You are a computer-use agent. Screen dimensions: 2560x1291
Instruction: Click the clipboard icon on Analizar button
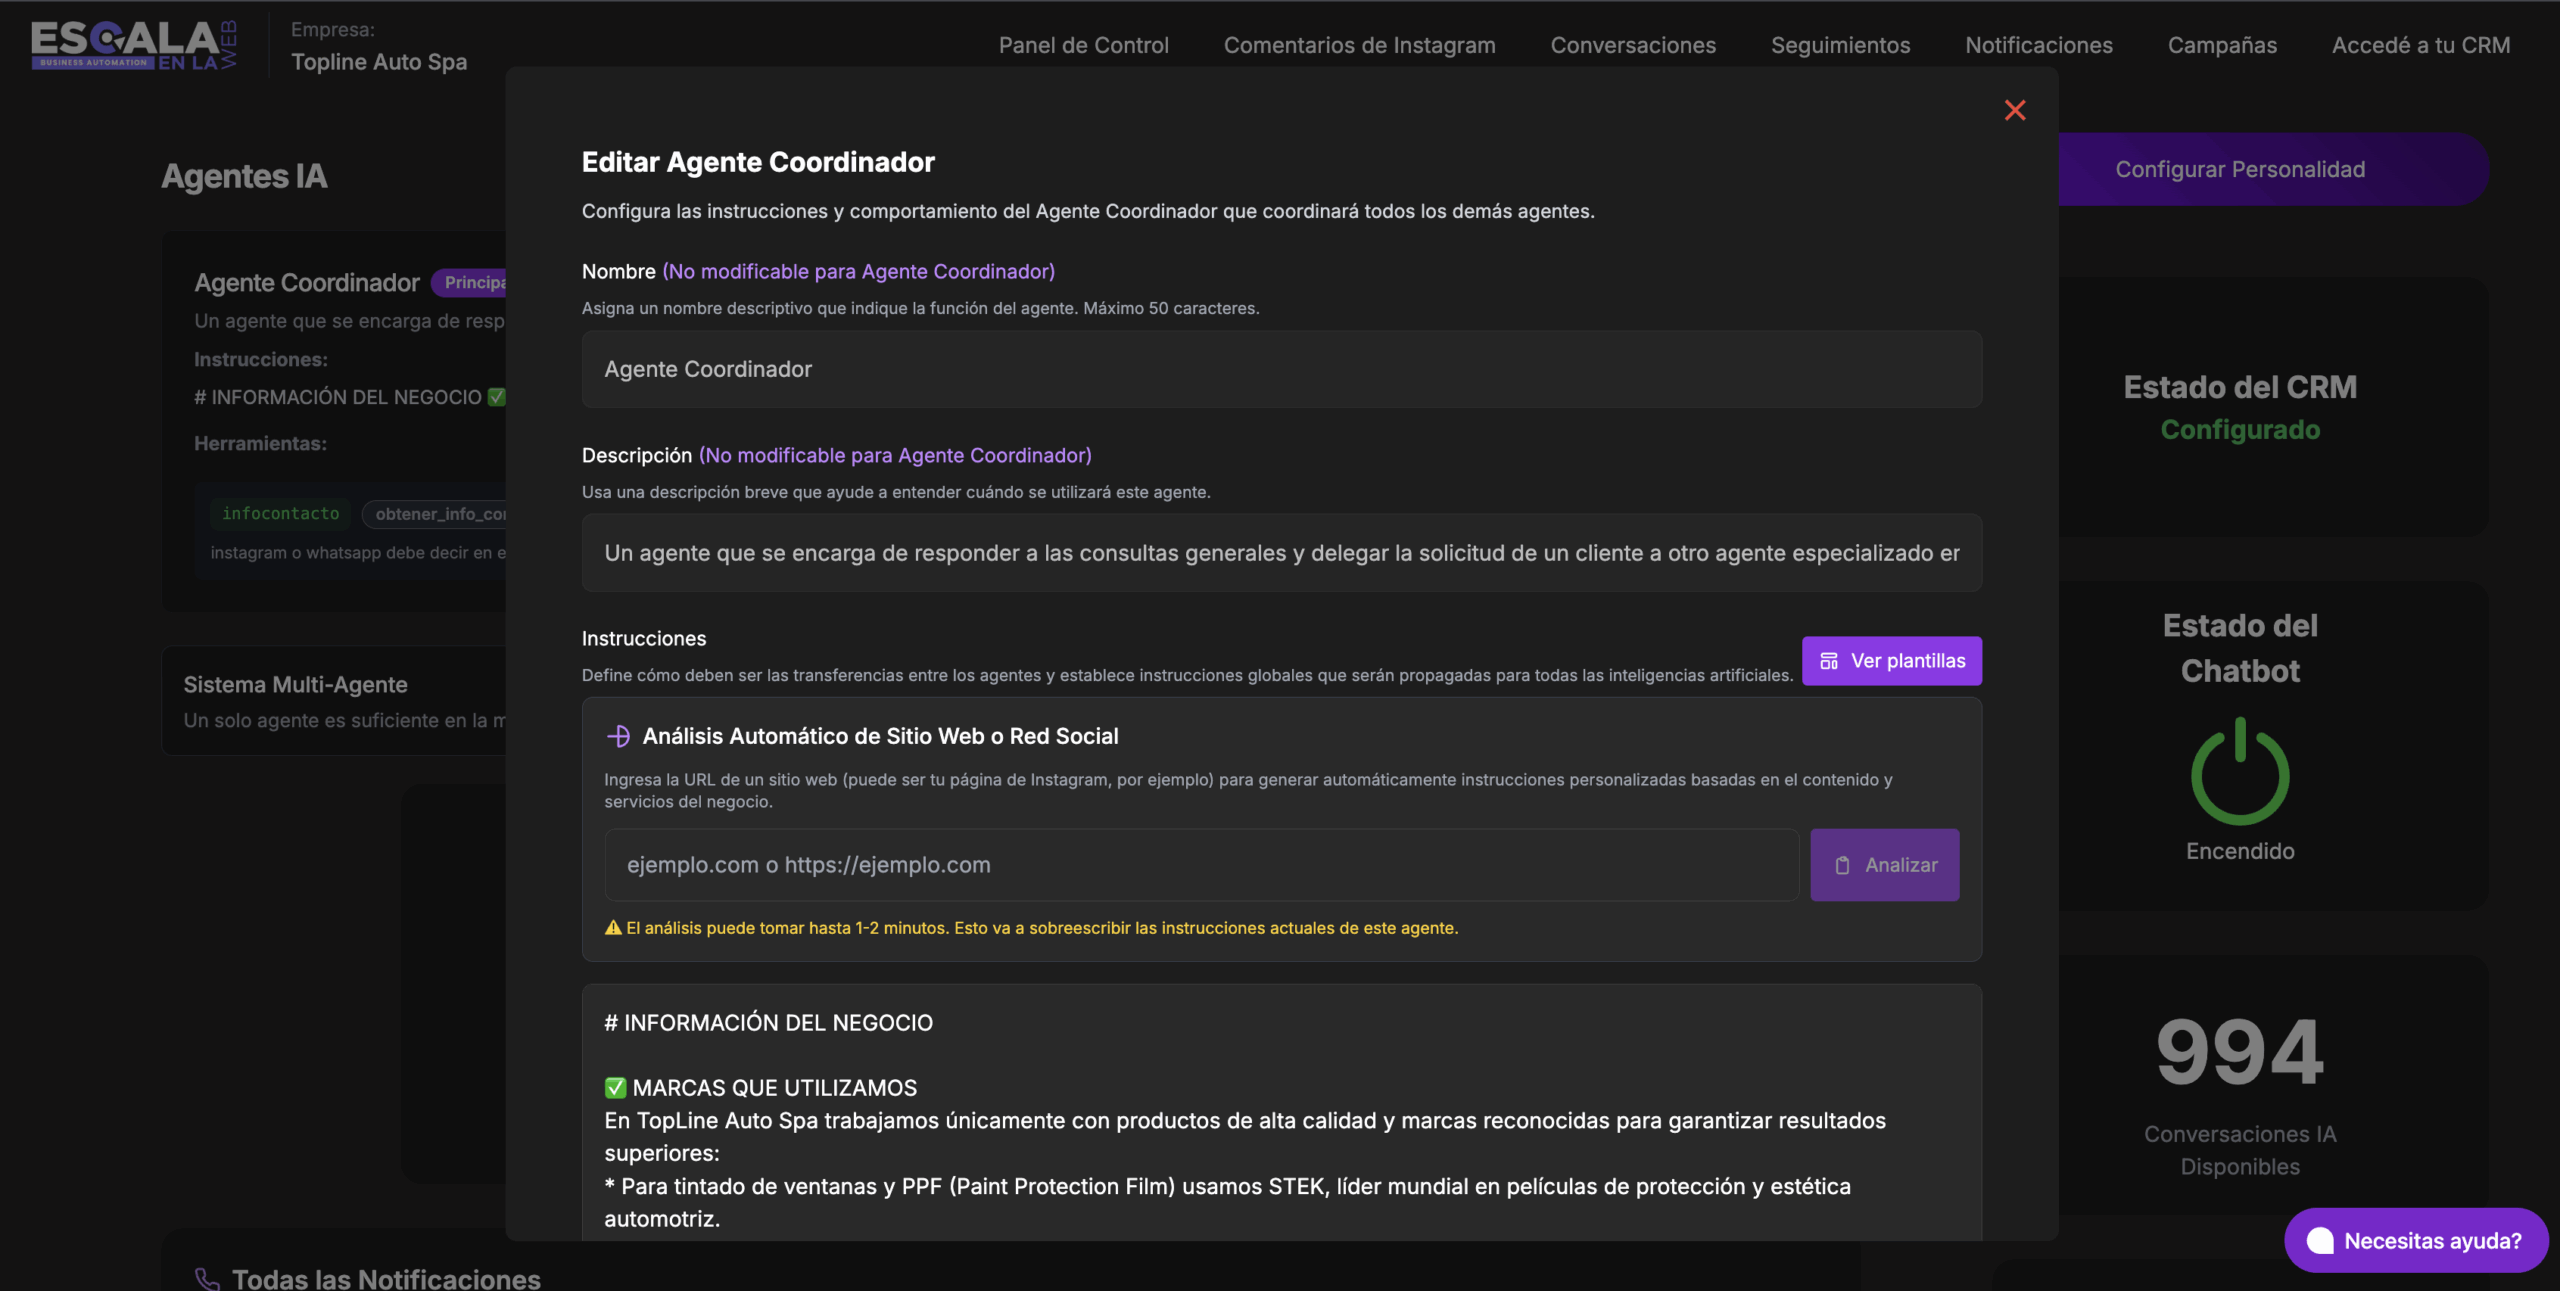coord(1842,865)
